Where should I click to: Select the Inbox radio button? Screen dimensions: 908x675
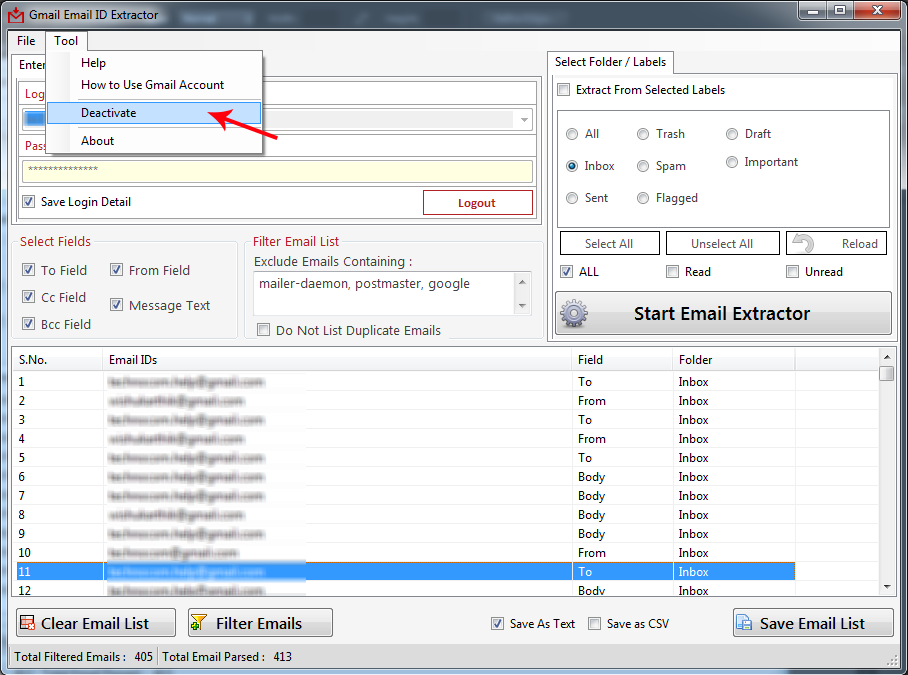[572, 166]
